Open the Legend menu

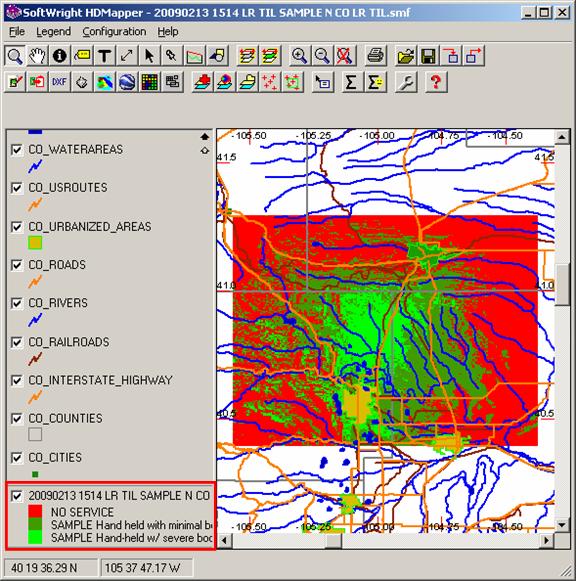(53, 32)
